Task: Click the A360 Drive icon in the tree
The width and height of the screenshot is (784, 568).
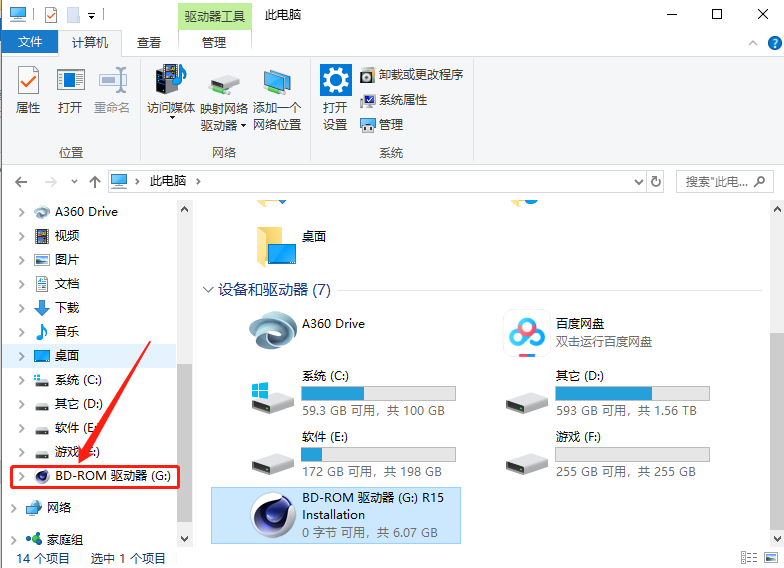Action: coord(42,212)
